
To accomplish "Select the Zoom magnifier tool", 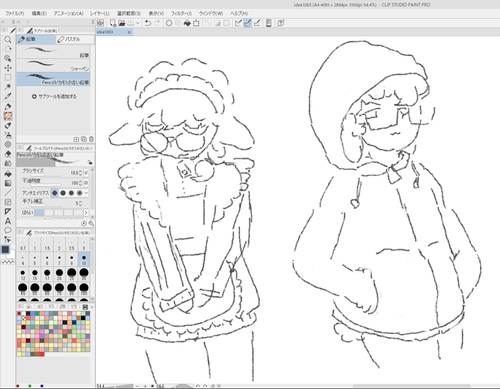I will tap(8, 40).
